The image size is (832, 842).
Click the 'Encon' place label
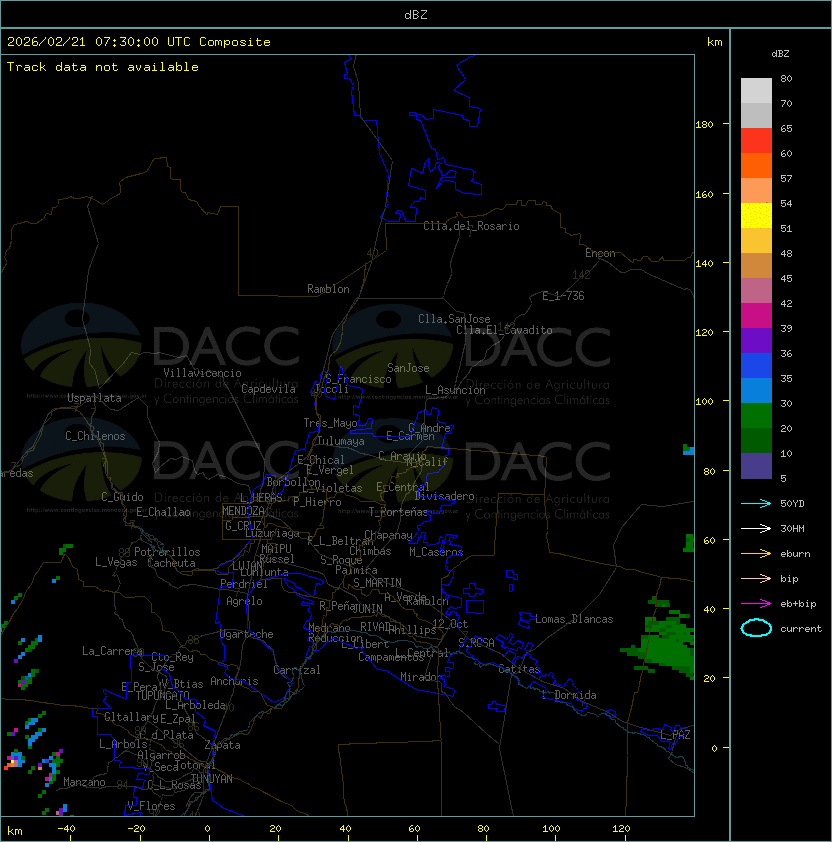[600, 253]
